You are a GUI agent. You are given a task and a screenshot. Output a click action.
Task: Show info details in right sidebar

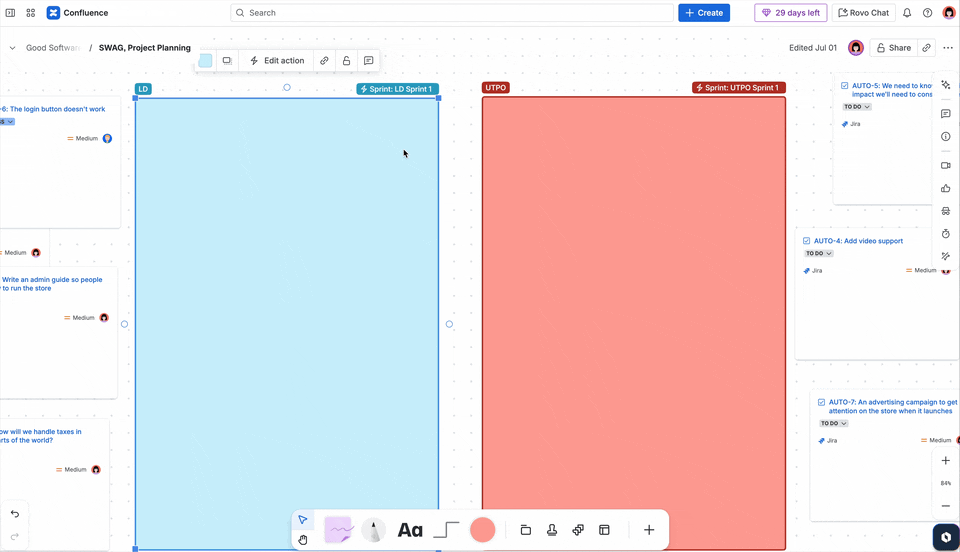pos(946,136)
